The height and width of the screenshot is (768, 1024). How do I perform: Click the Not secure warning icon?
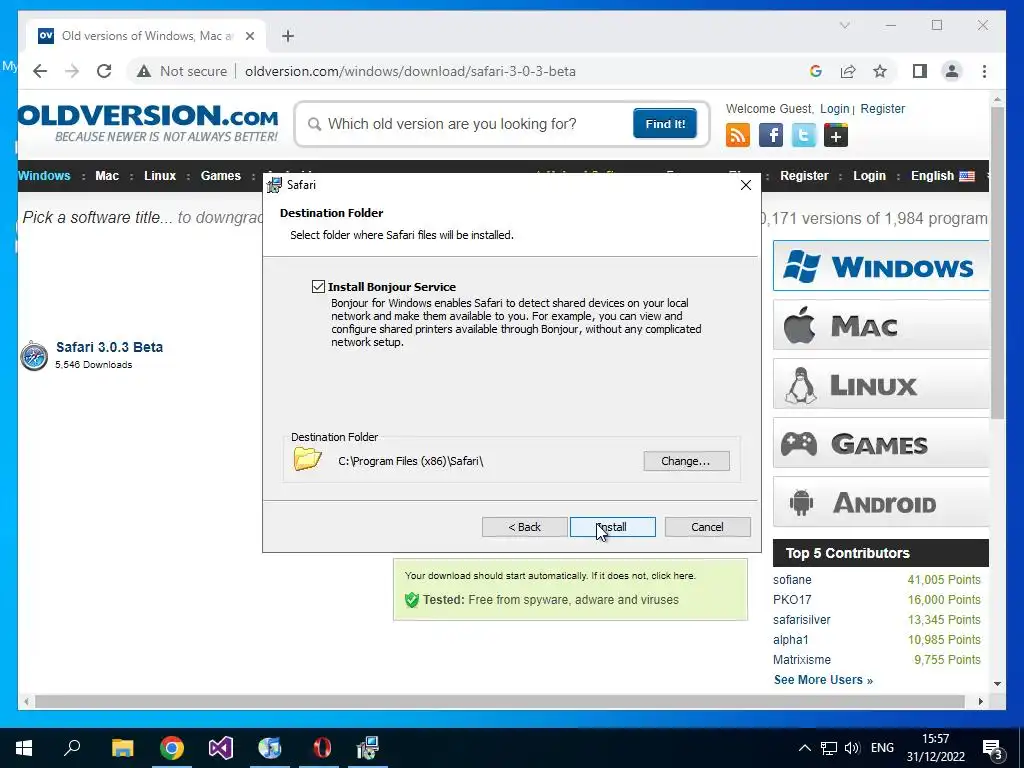[x=144, y=71]
